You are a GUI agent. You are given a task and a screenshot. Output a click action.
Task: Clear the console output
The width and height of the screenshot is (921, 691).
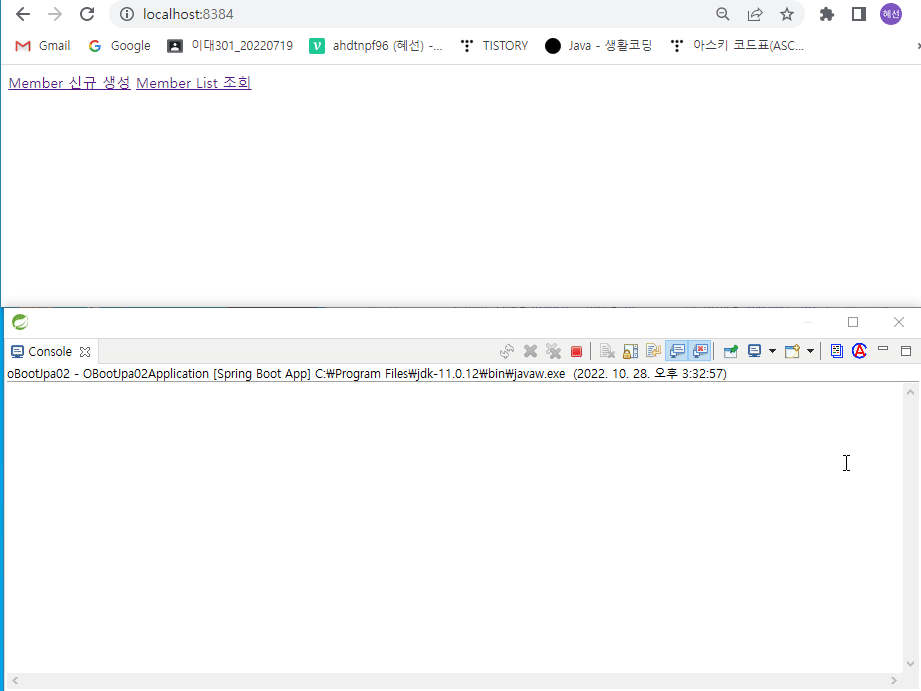click(607, 351)
